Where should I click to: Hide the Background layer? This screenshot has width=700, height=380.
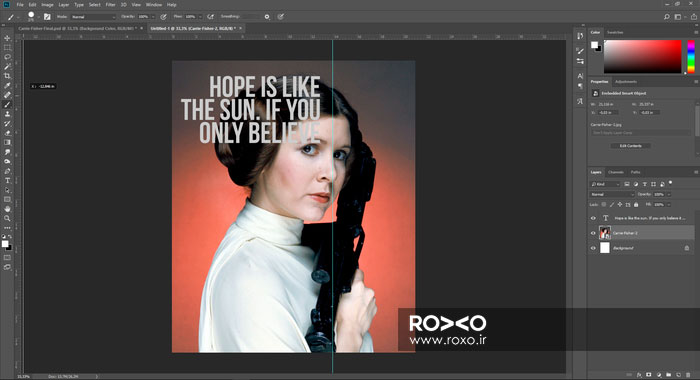[593, 248]
